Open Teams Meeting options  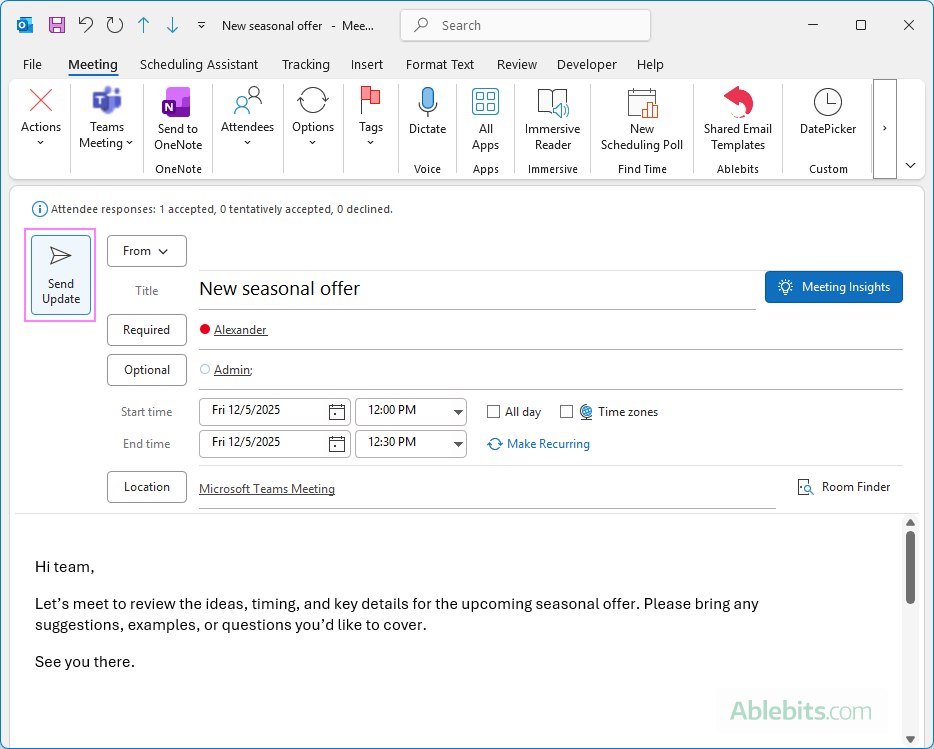tap(106, 117)
